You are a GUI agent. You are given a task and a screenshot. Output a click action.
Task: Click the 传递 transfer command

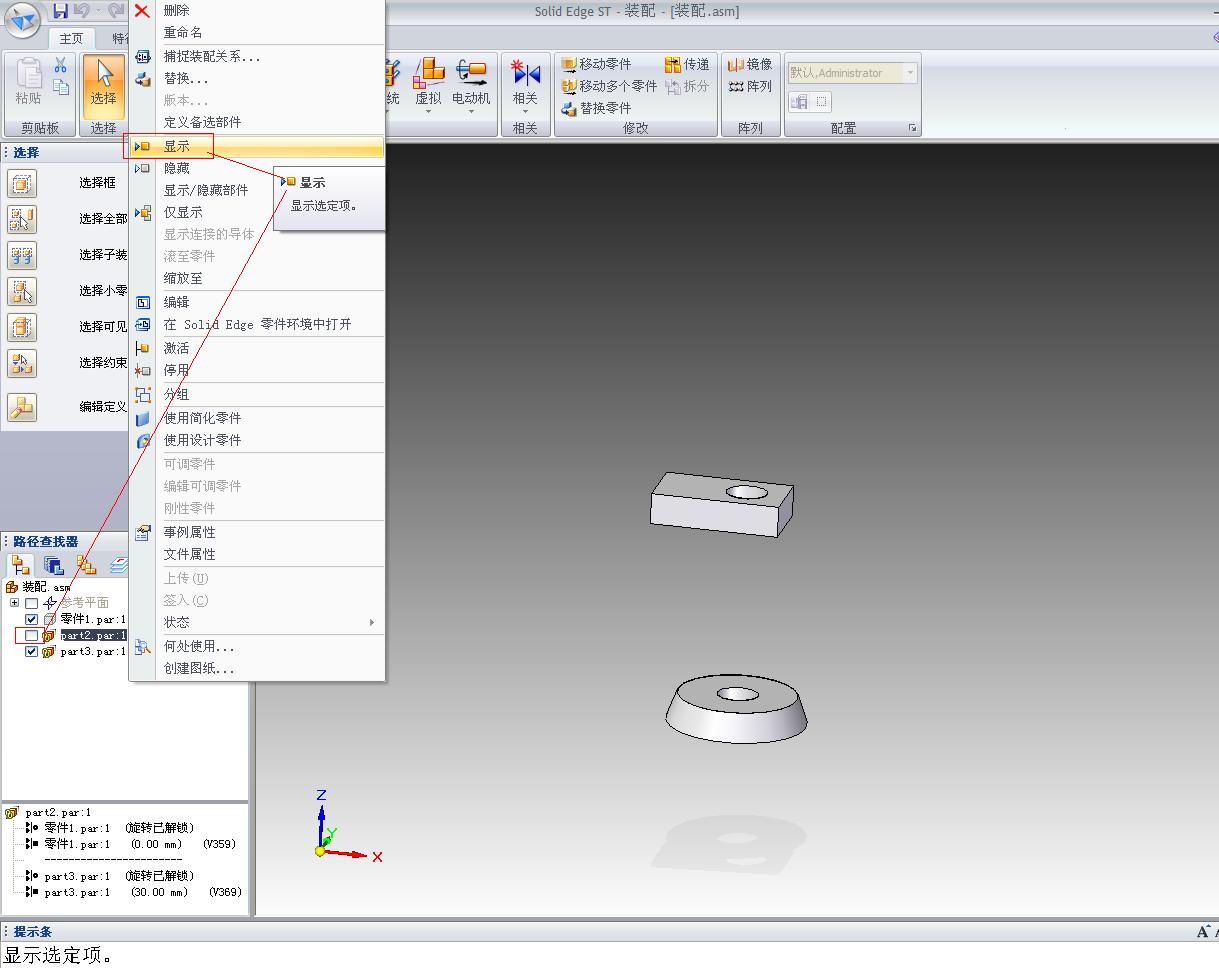click(x=687, y=64)
